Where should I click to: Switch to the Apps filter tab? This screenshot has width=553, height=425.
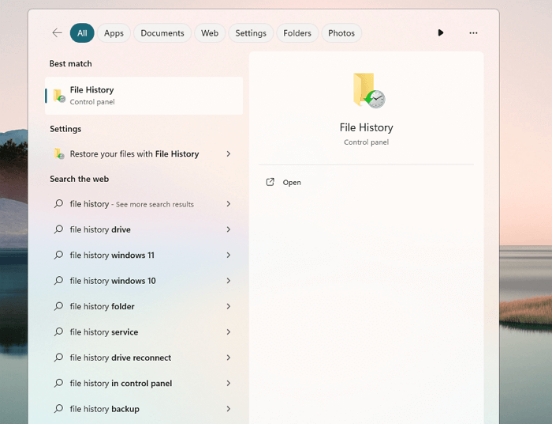click(114, 33)
